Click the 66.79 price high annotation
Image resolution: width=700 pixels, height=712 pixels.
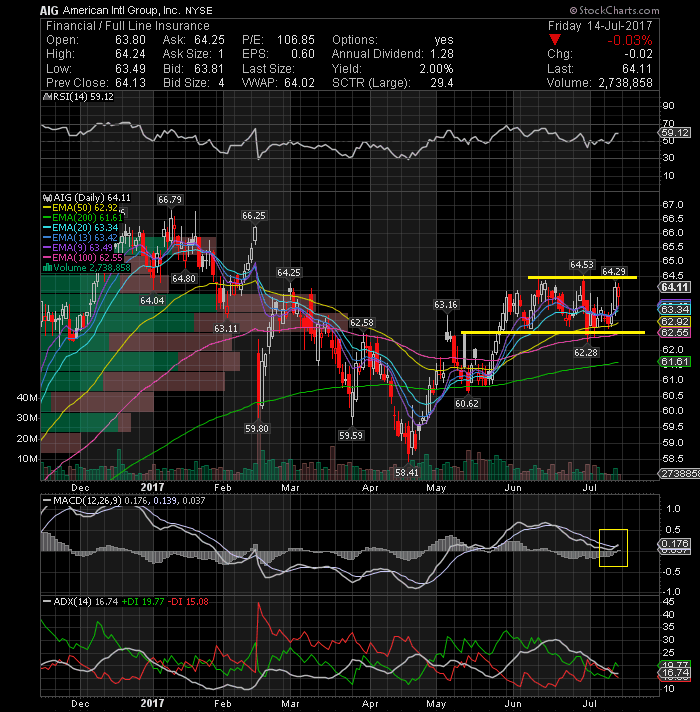[x=170, y=199]
